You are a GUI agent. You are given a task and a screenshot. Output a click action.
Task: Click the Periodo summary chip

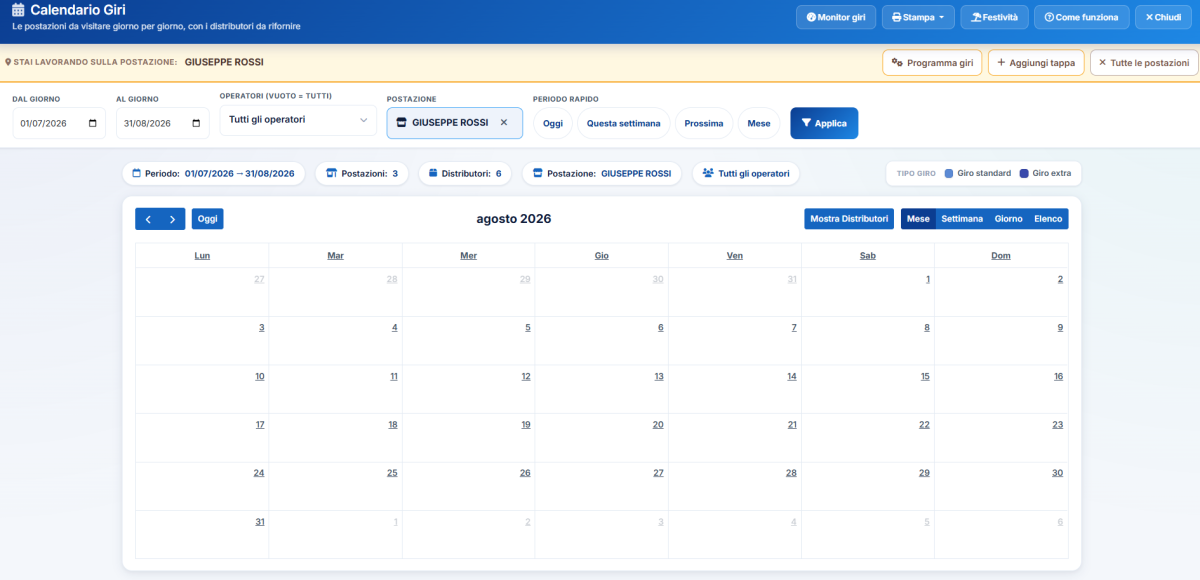[x=214, y=173]
